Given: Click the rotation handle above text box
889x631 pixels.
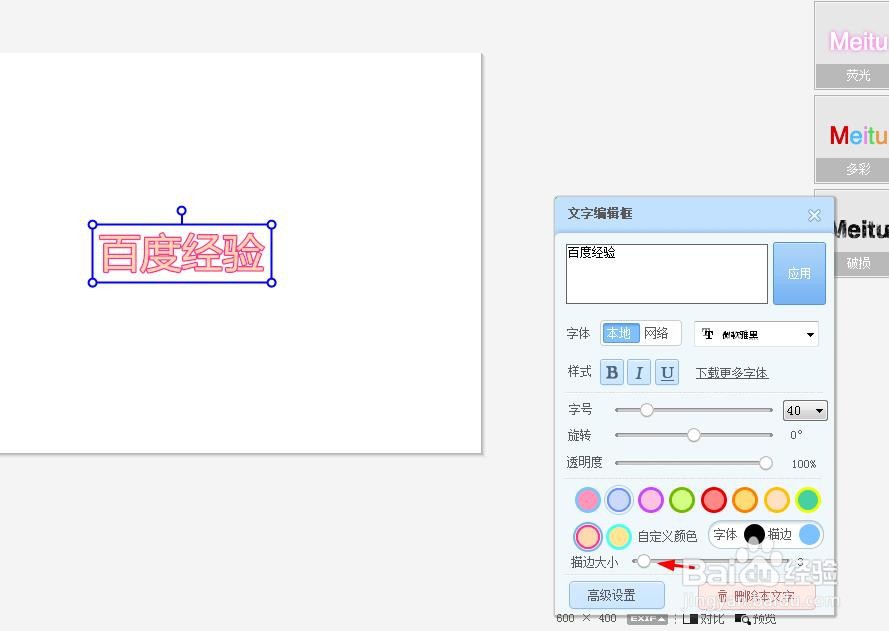Looking at the screenshot, I should pos(181,211).
